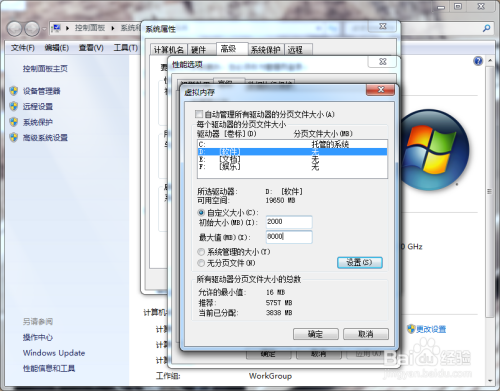Screen dimensions: 500x391
Task: Click scrollbar up arrow in Control Panel
Action: point(490,61)
